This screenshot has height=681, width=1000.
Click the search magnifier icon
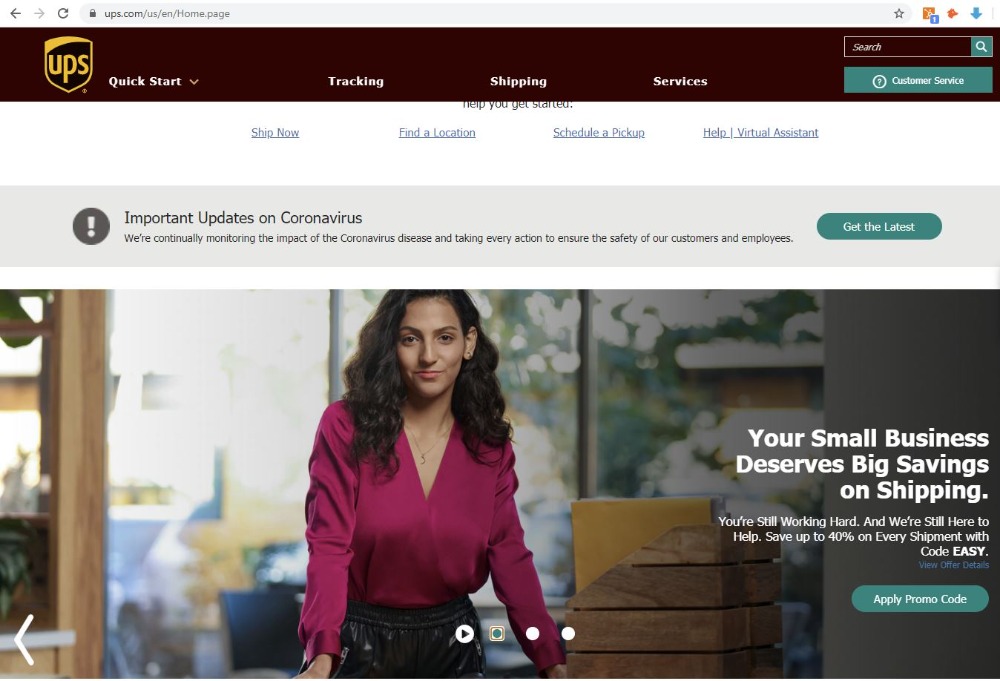[x=982, y=47]
